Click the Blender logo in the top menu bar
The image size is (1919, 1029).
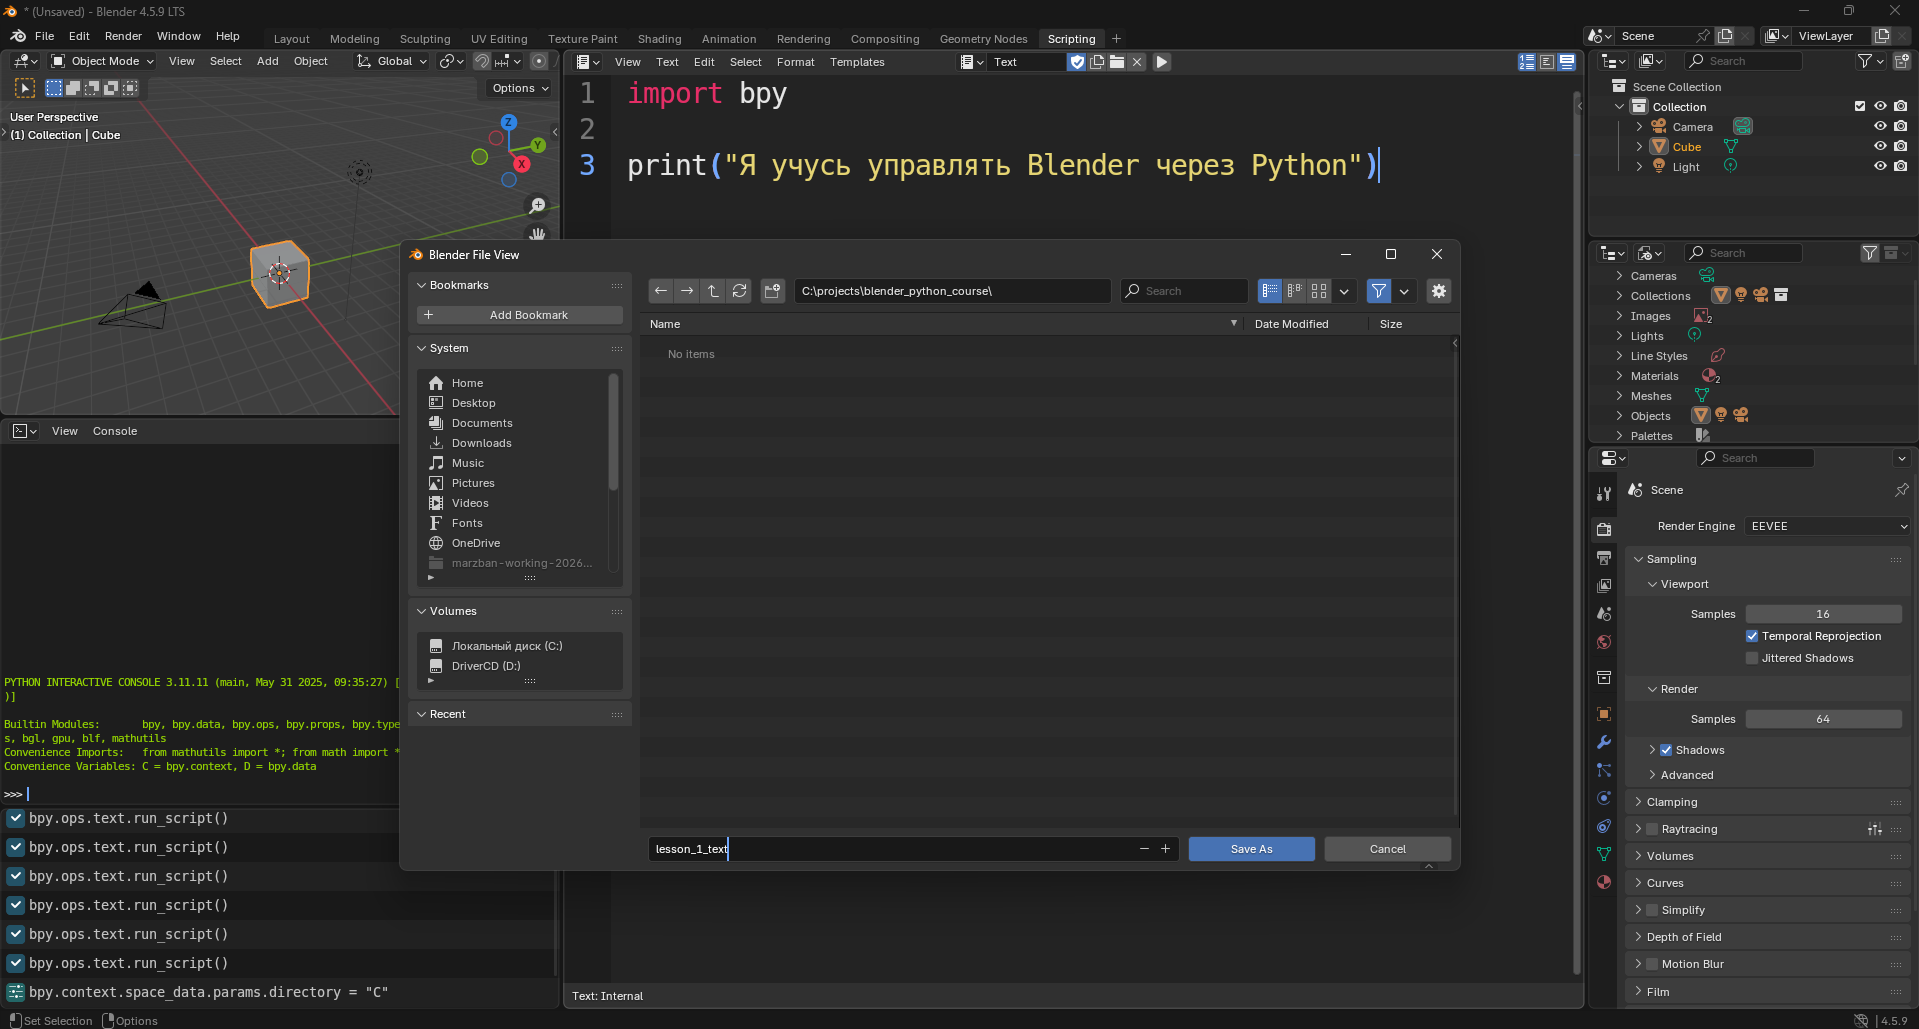pyautogui.click(x=18, y=36)
